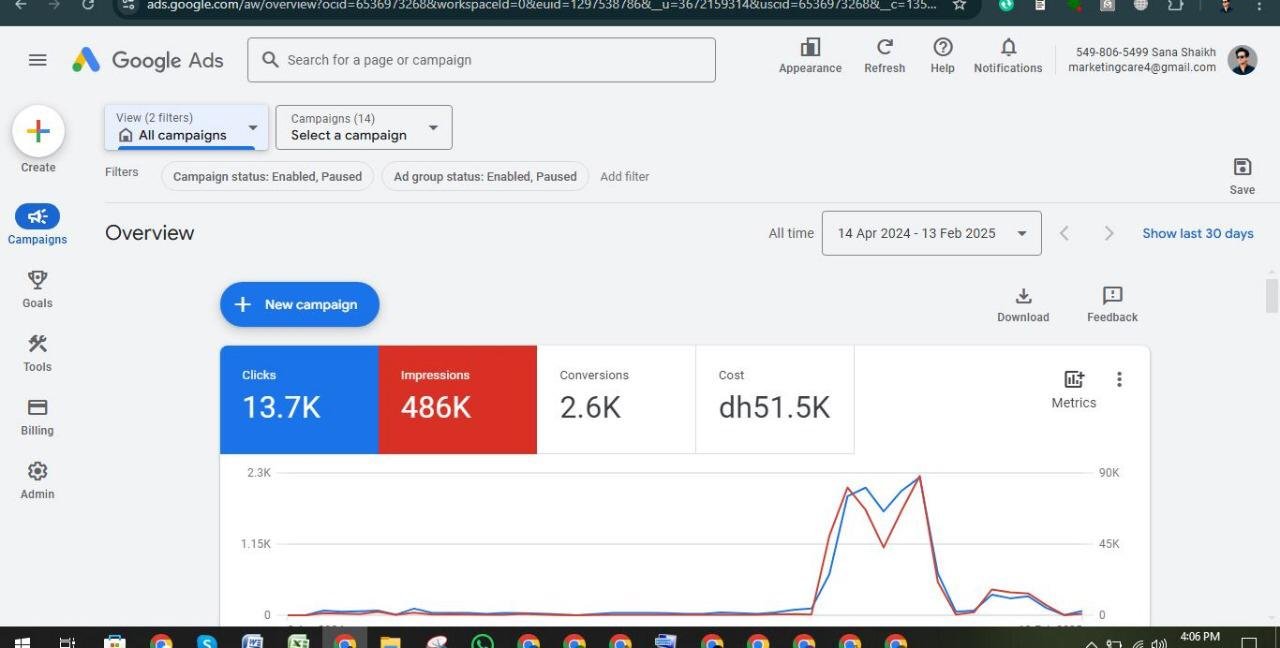
Task: Focus the page or campaign search field
Action: pos(481,60)
